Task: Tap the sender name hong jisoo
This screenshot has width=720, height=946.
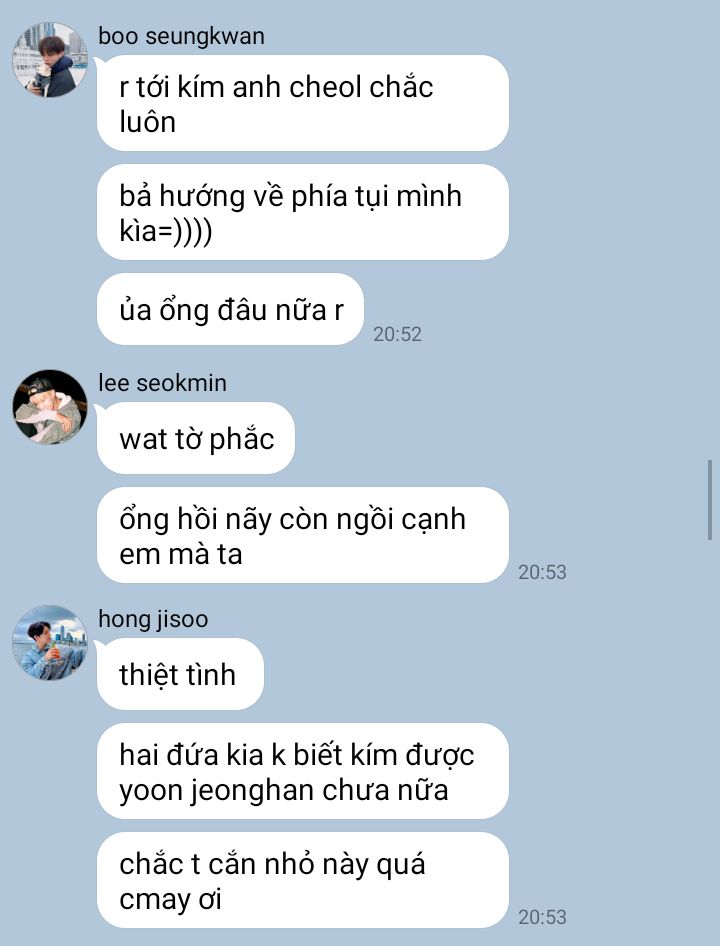Action: [153, 619]
